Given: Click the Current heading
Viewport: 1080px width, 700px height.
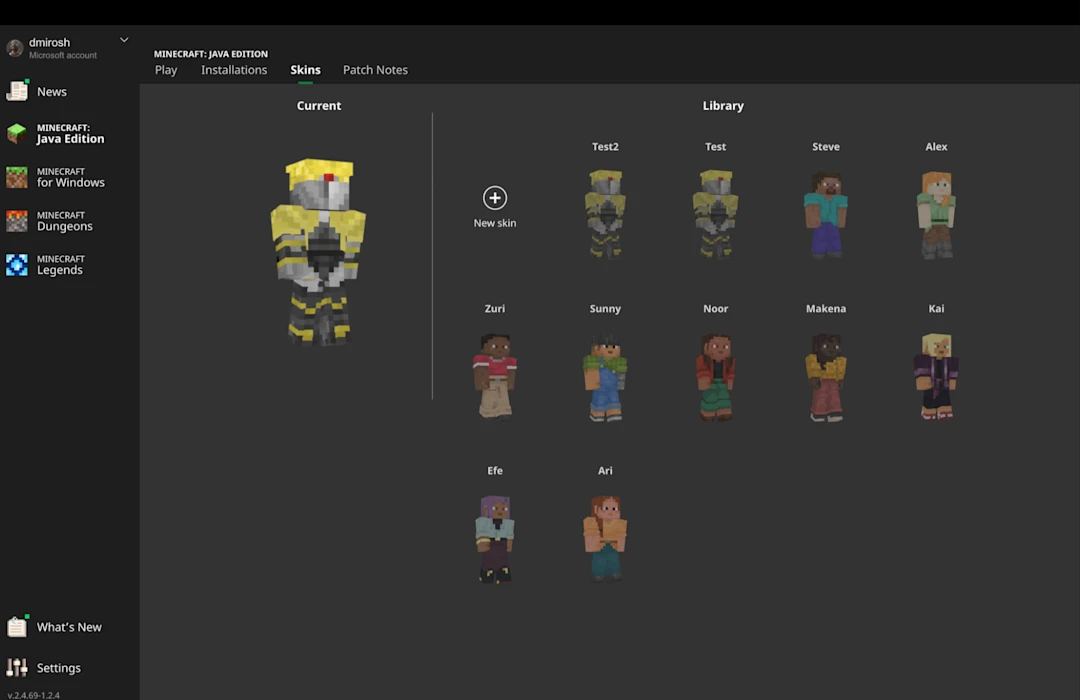Looking at the screenshot, I should coord(318,105).
